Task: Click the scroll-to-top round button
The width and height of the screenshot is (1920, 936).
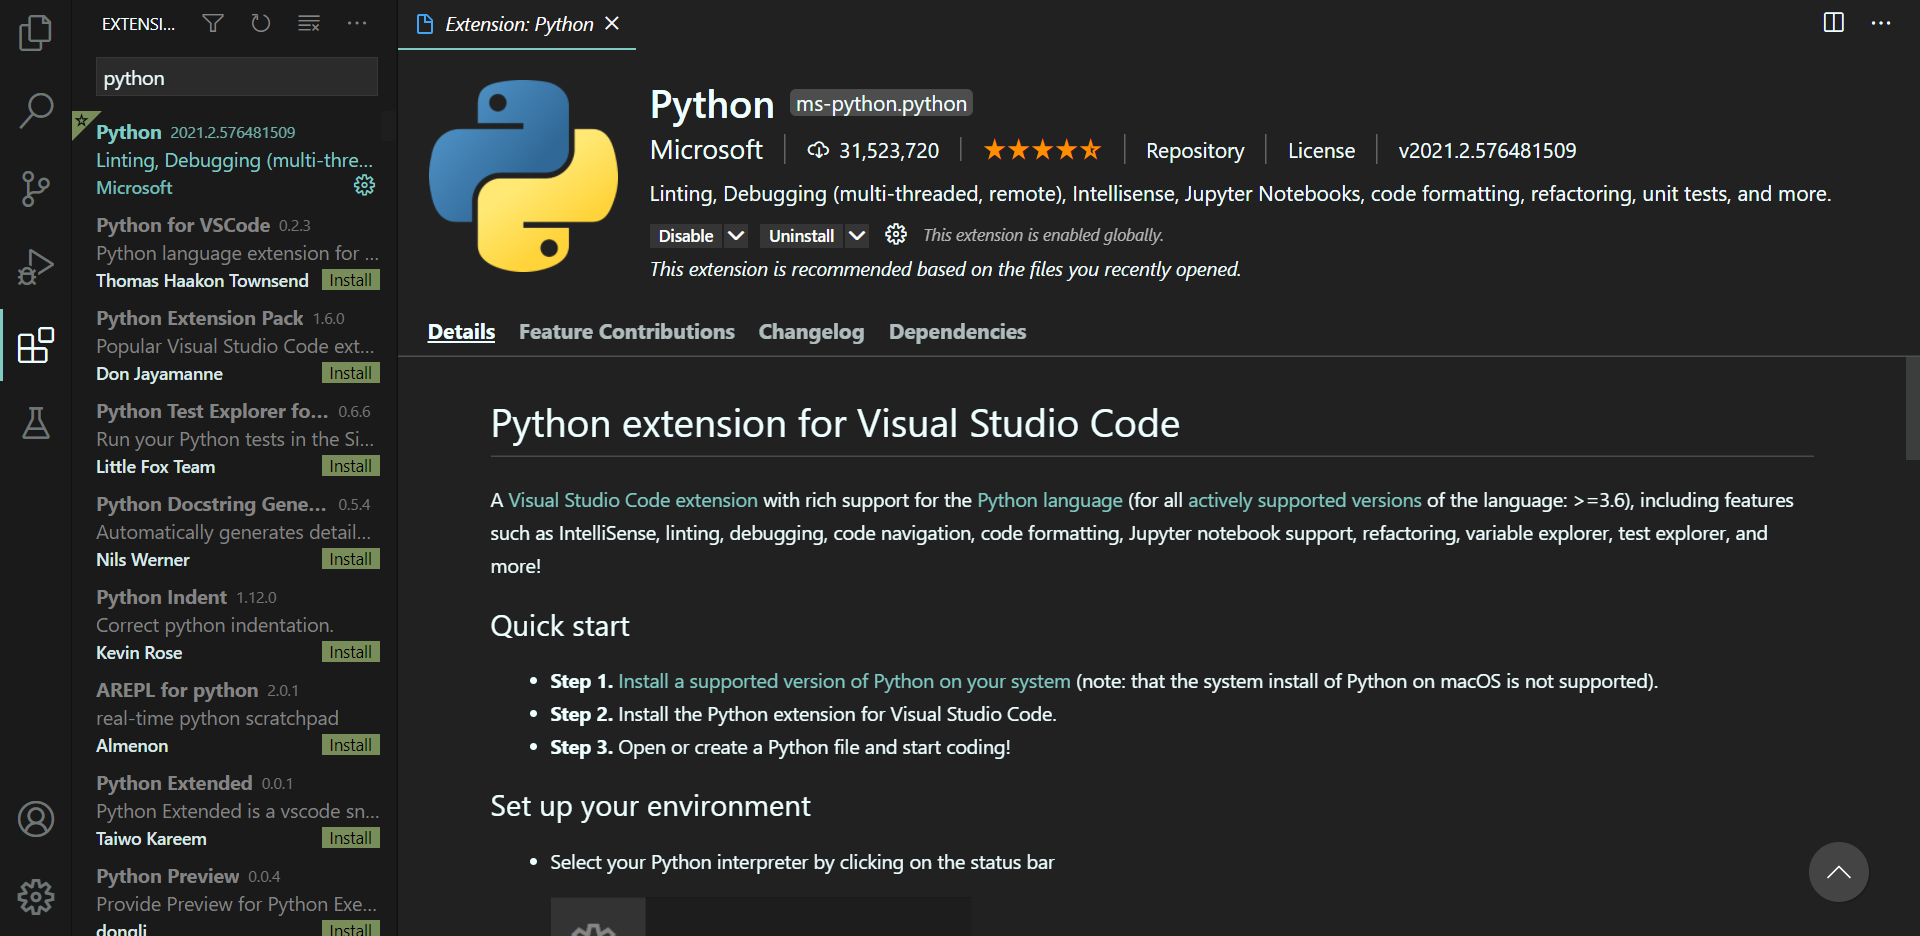Action: coord(1838,872)
